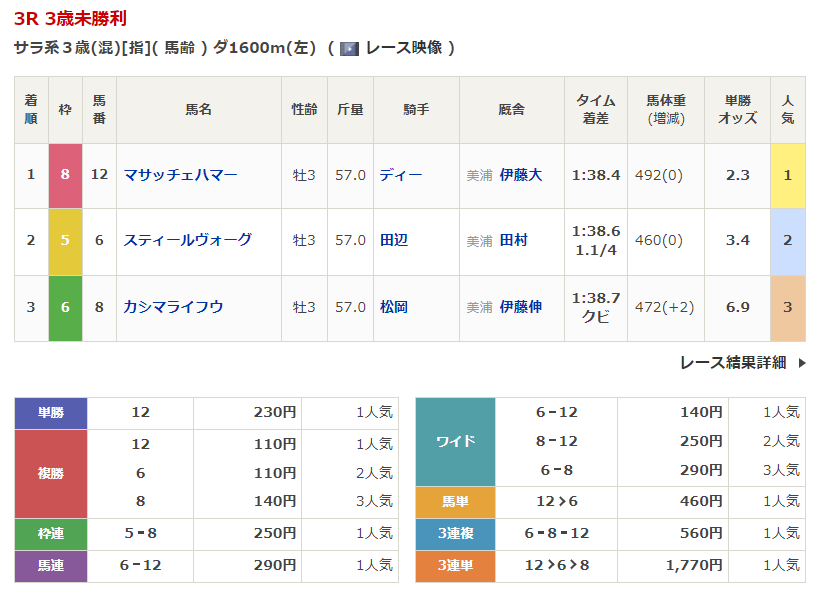
Task: Click the 馬名 column header
Action: [x=199, y=109]
